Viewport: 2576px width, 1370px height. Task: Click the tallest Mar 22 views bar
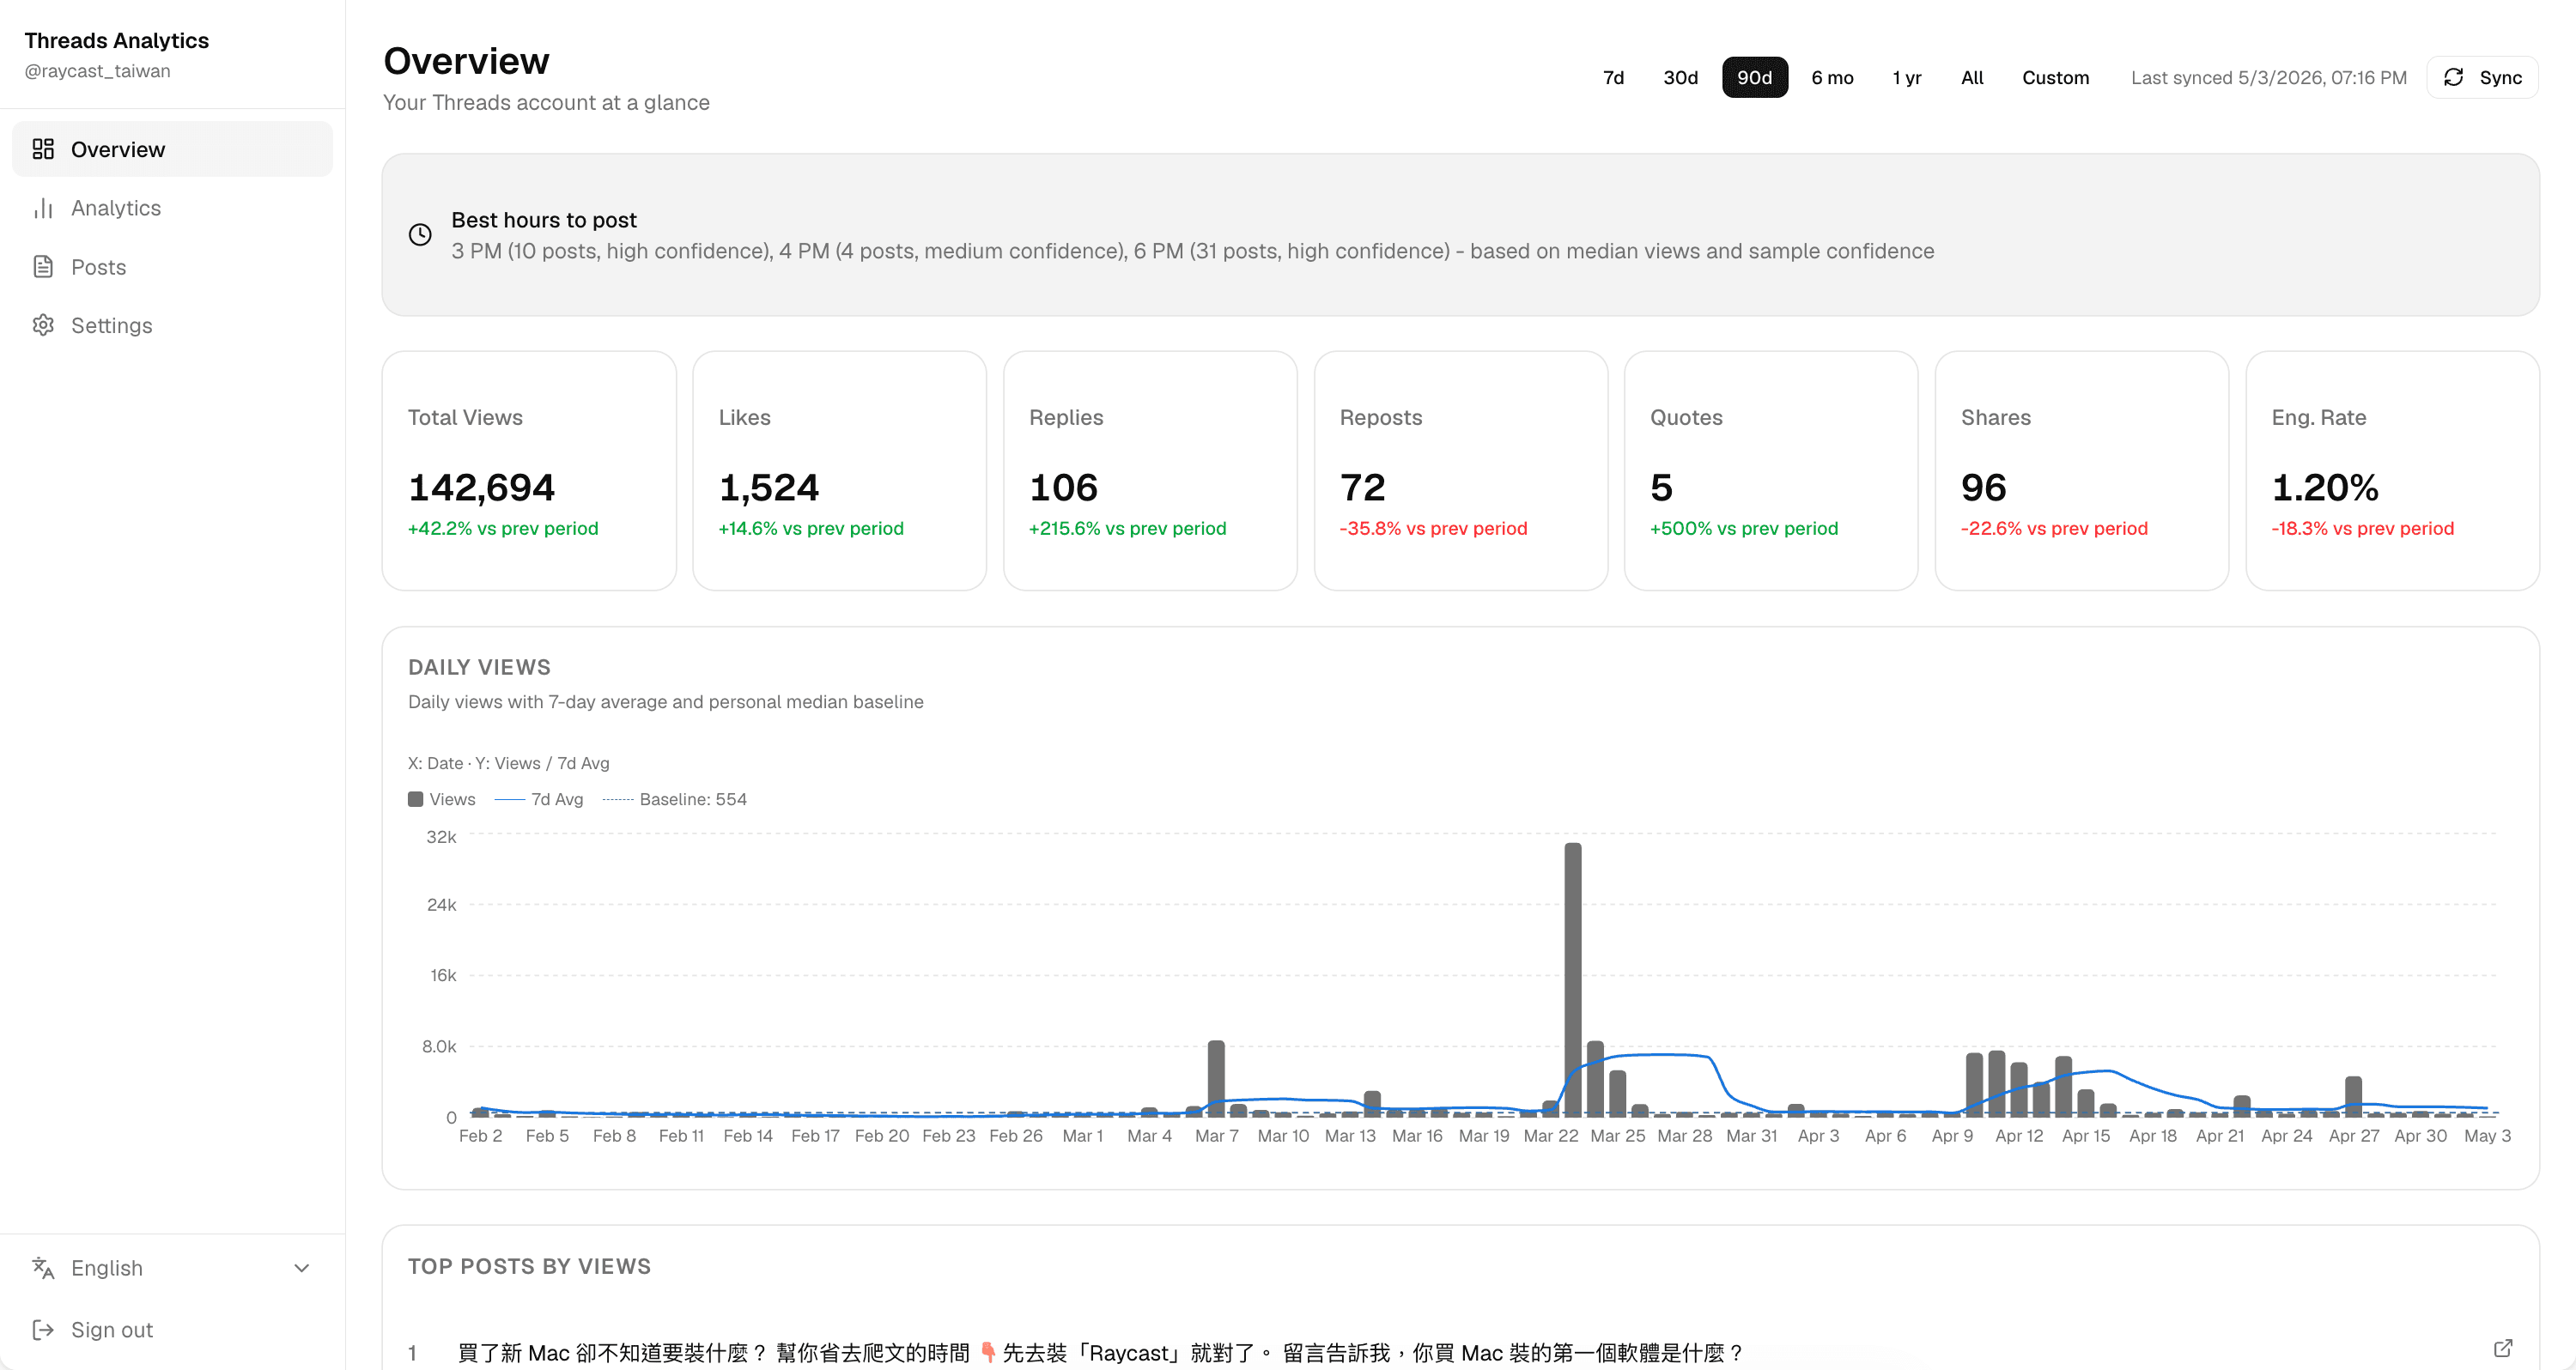[x=1573, y=979]
